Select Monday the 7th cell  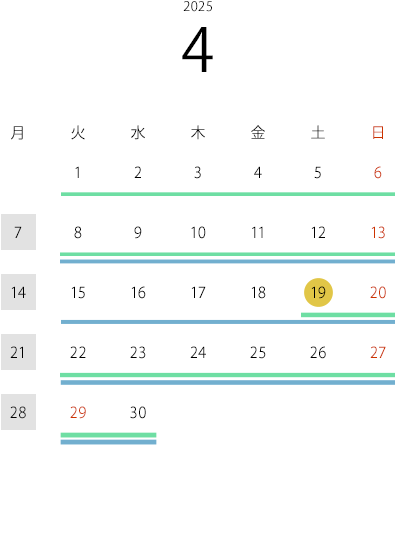coord(18,232)
